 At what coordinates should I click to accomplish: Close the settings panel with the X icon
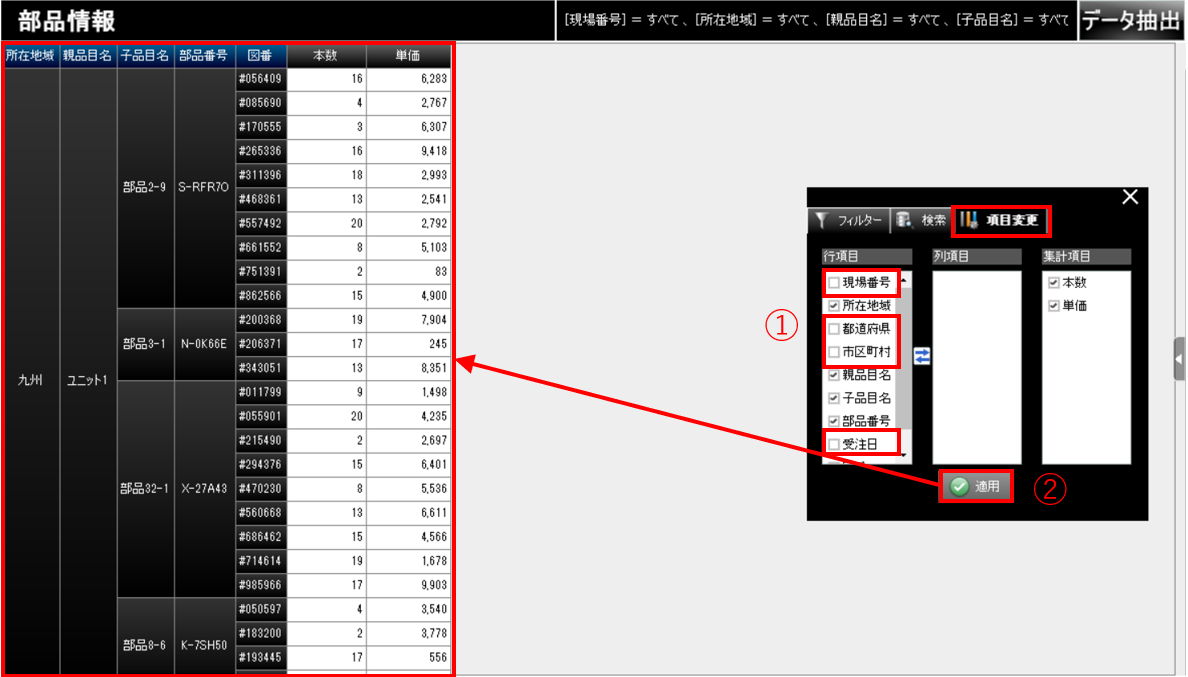click(x=1130, y=198)
